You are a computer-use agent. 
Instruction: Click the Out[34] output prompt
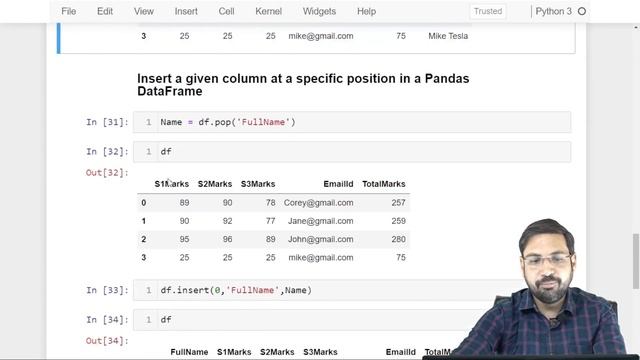107,341
